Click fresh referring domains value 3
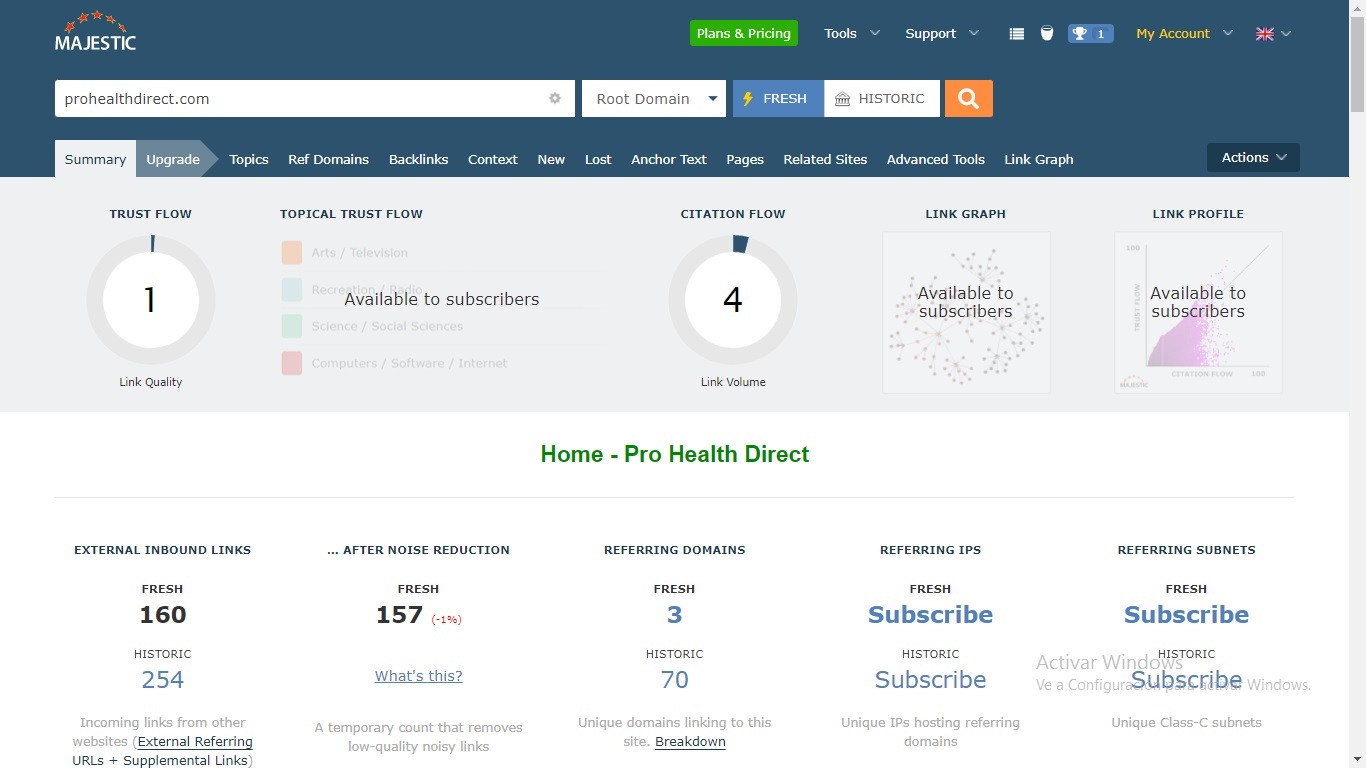This screenshot has height=768, width=1366. 675,615
